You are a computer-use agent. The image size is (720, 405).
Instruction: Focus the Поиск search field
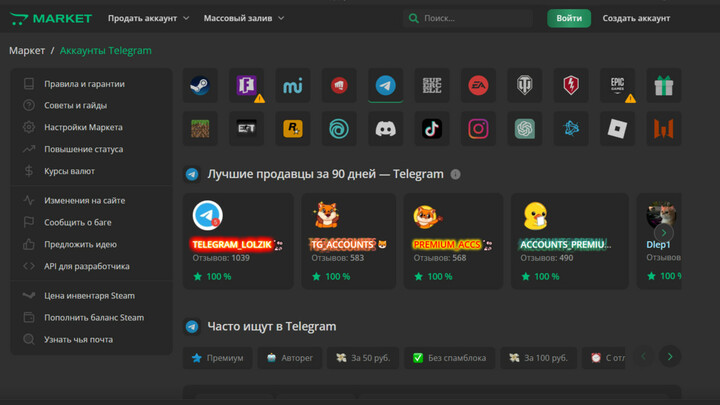pyautogui.click(x=468, y=18)
